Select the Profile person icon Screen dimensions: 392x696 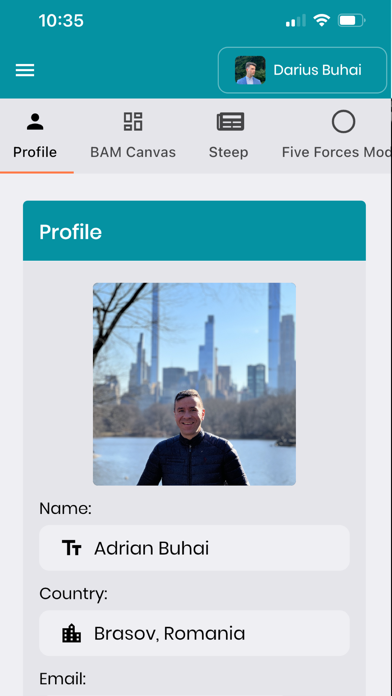coord(35,122)
